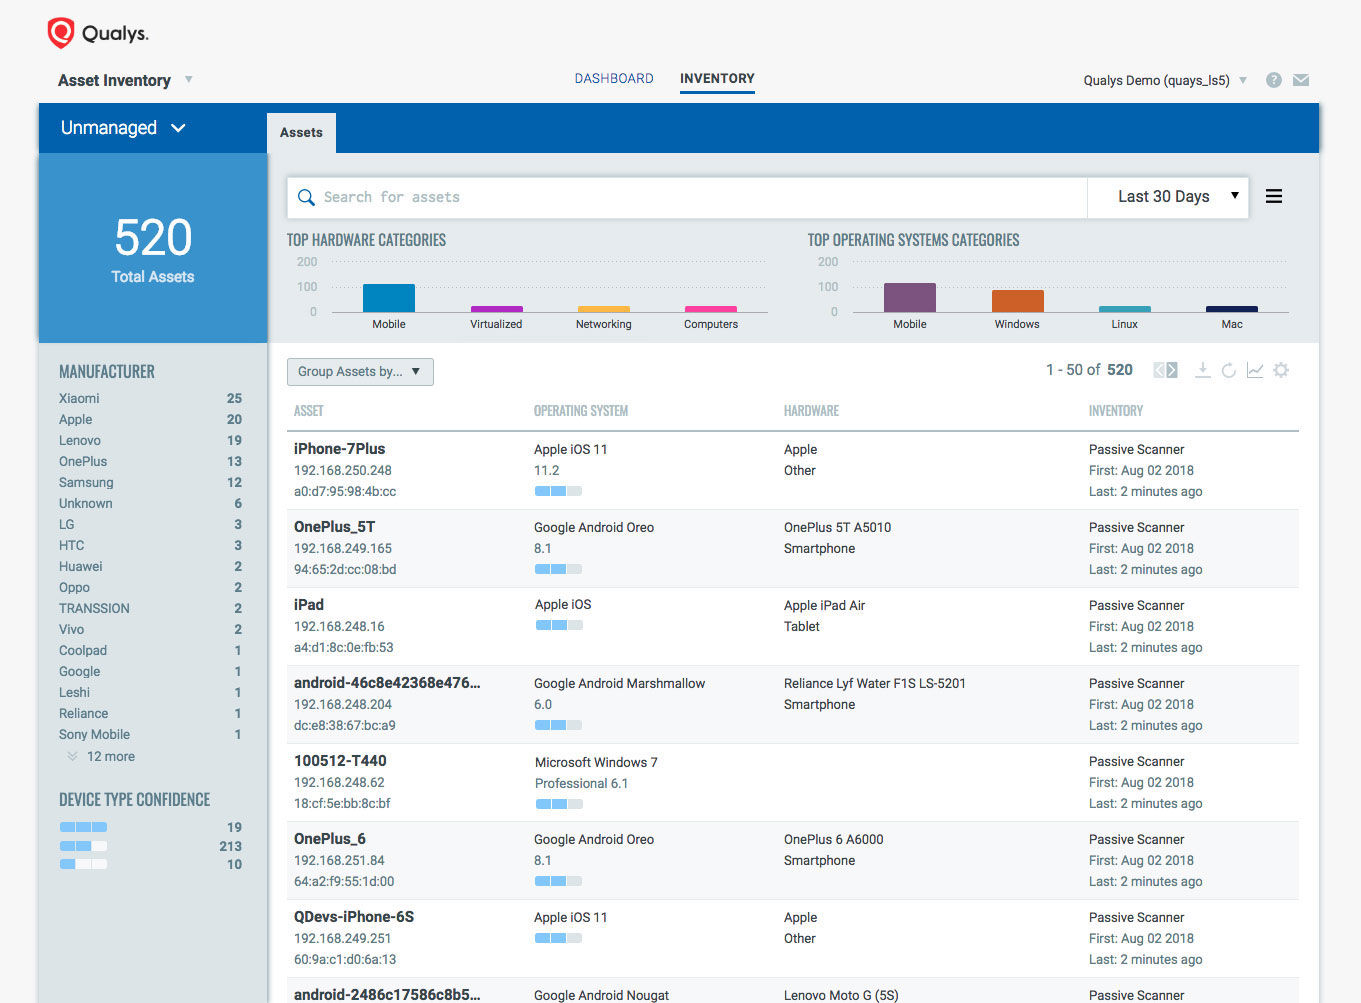Open the table settings gear icon

(x=1281, y=370)
